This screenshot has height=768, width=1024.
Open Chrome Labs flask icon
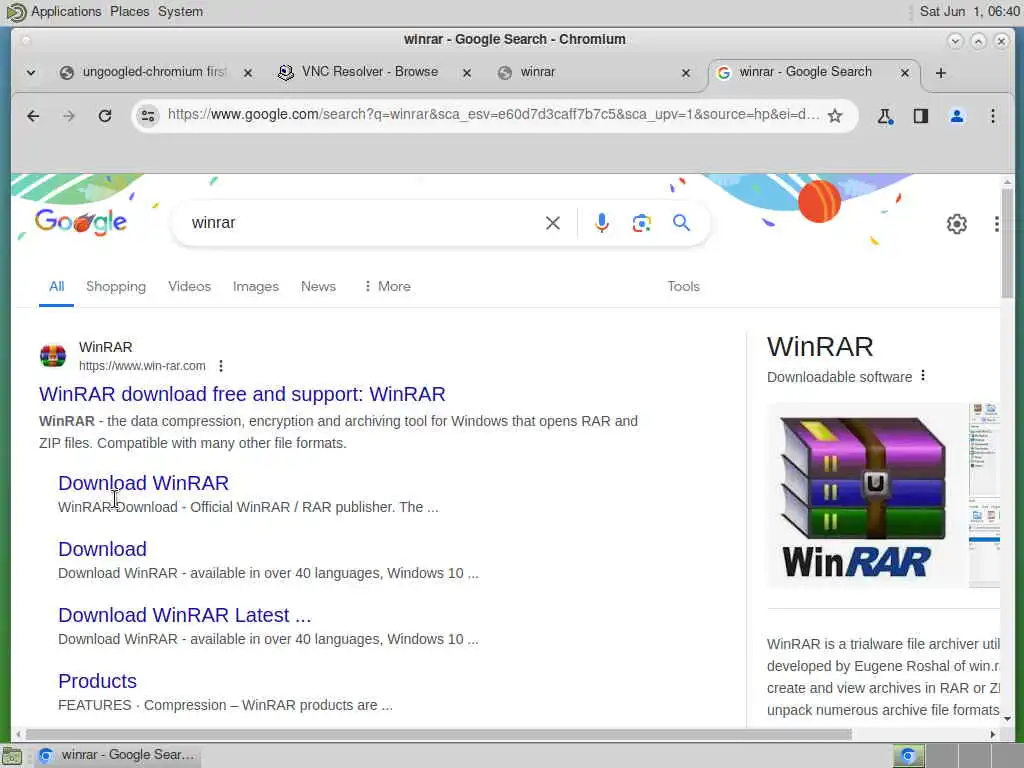click(885, 116)
